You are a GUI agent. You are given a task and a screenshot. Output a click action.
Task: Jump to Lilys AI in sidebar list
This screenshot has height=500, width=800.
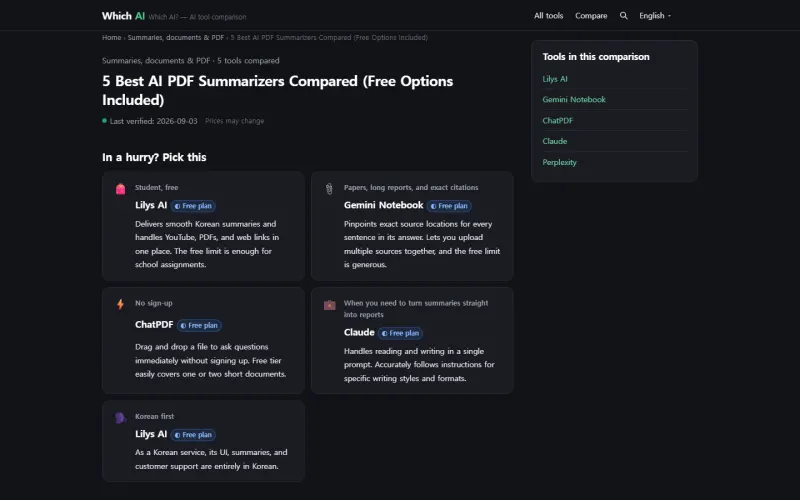coord(555,79)
